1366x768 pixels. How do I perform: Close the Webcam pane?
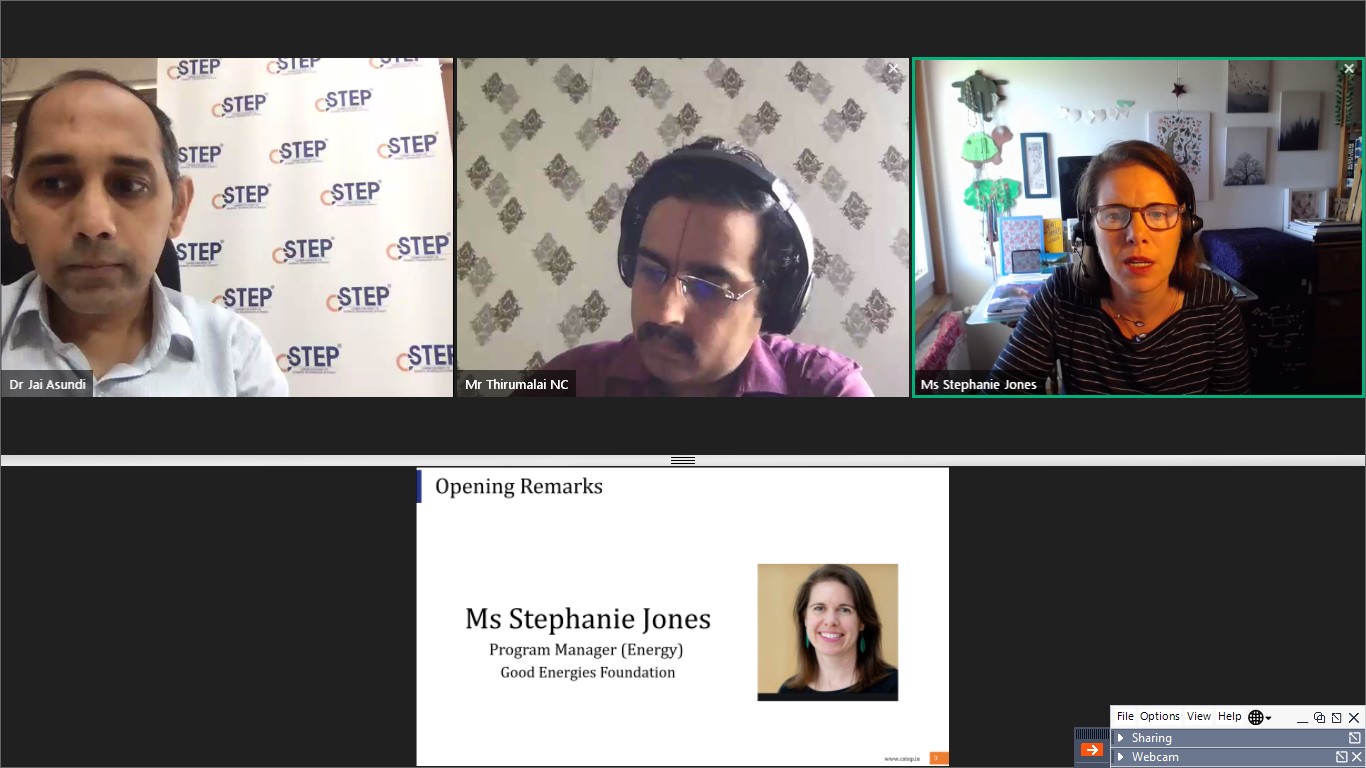coord(1355,757)
